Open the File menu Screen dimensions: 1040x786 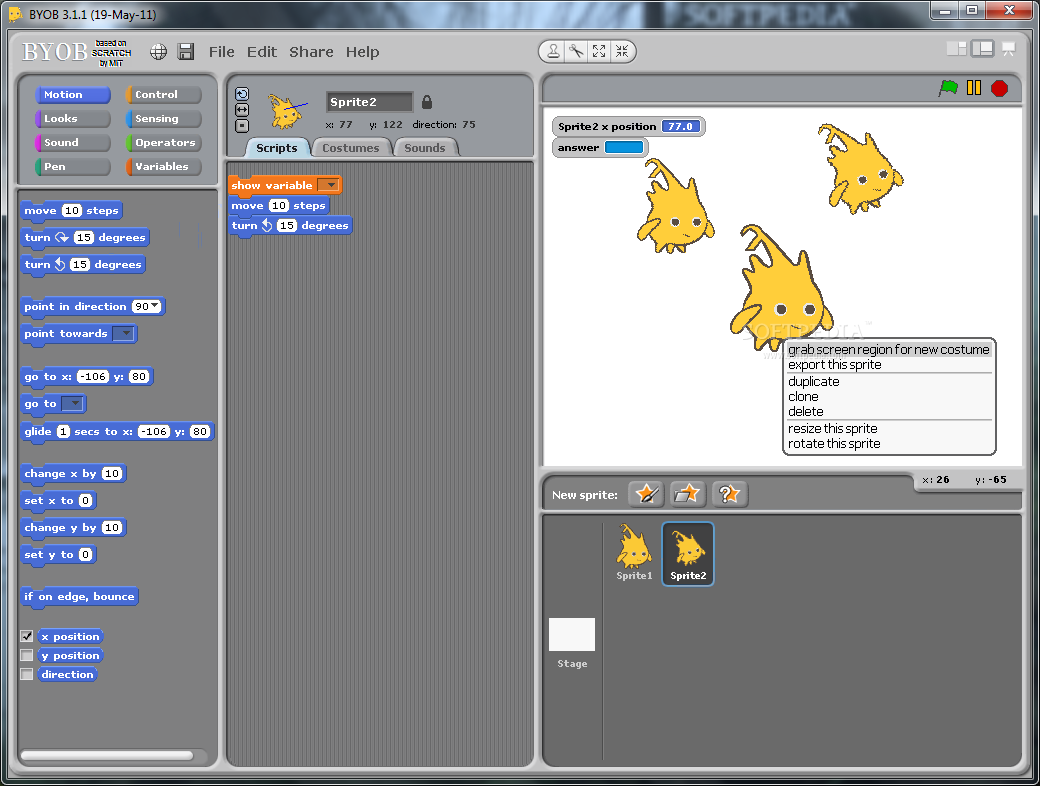222,52
